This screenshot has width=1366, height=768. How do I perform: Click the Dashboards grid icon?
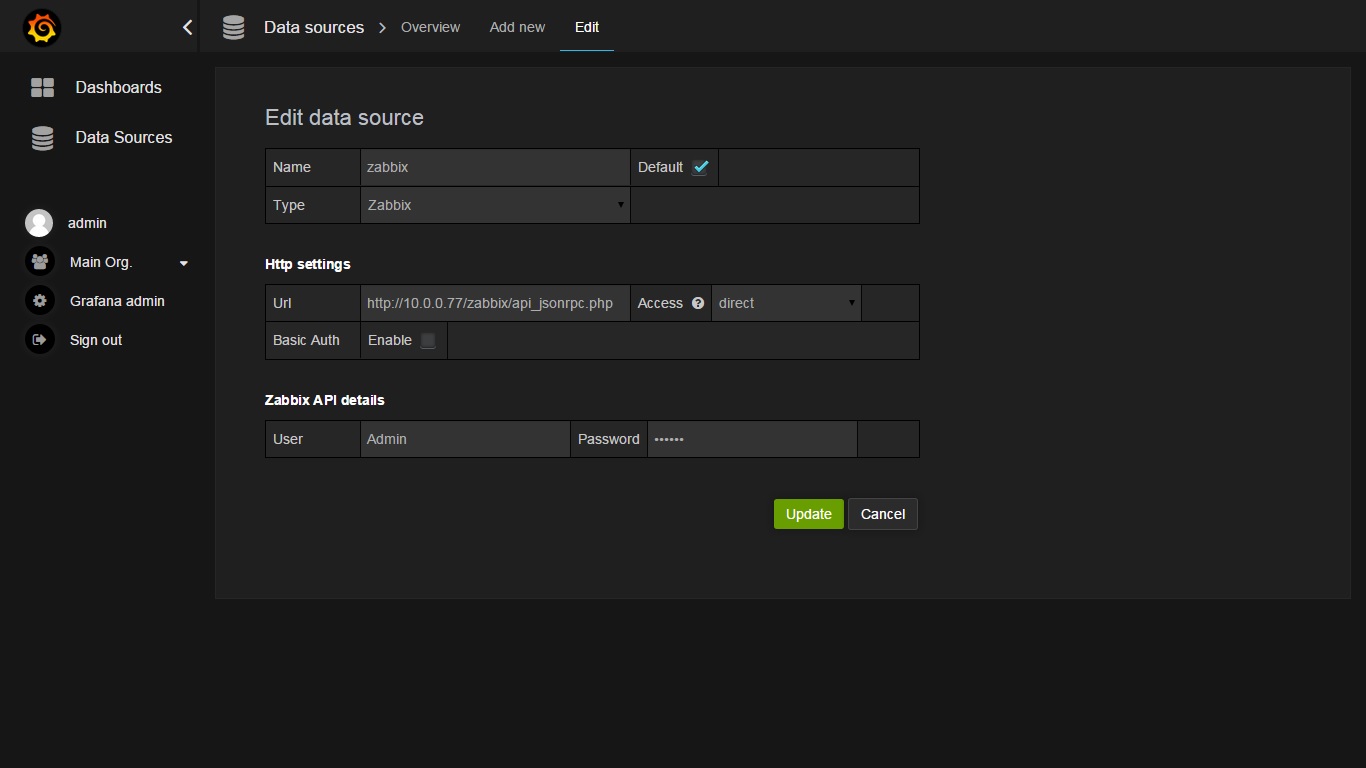click(x=42, y=88)
